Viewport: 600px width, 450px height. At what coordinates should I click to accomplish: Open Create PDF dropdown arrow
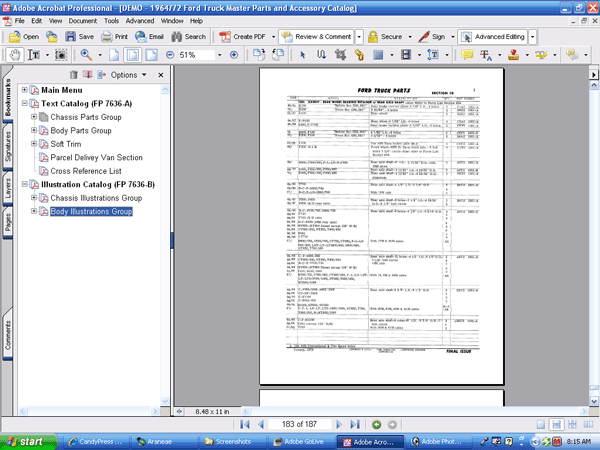coord(273,37)
